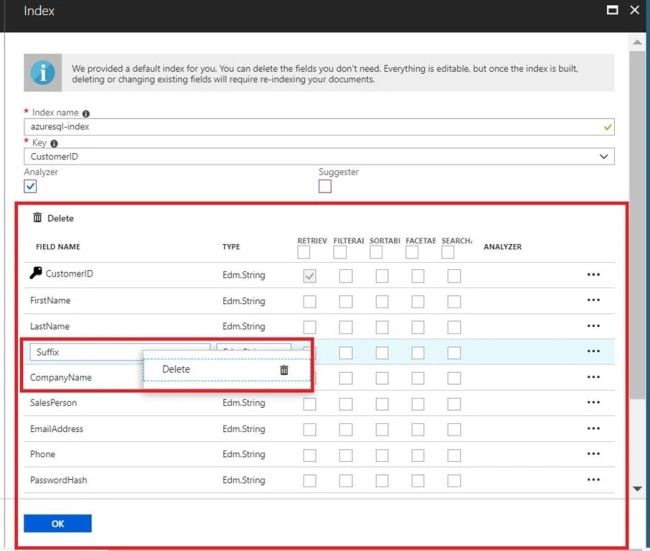Viewport: 650px width, 551px height.
Task: Click the OK button
Action: pos(58,523)
